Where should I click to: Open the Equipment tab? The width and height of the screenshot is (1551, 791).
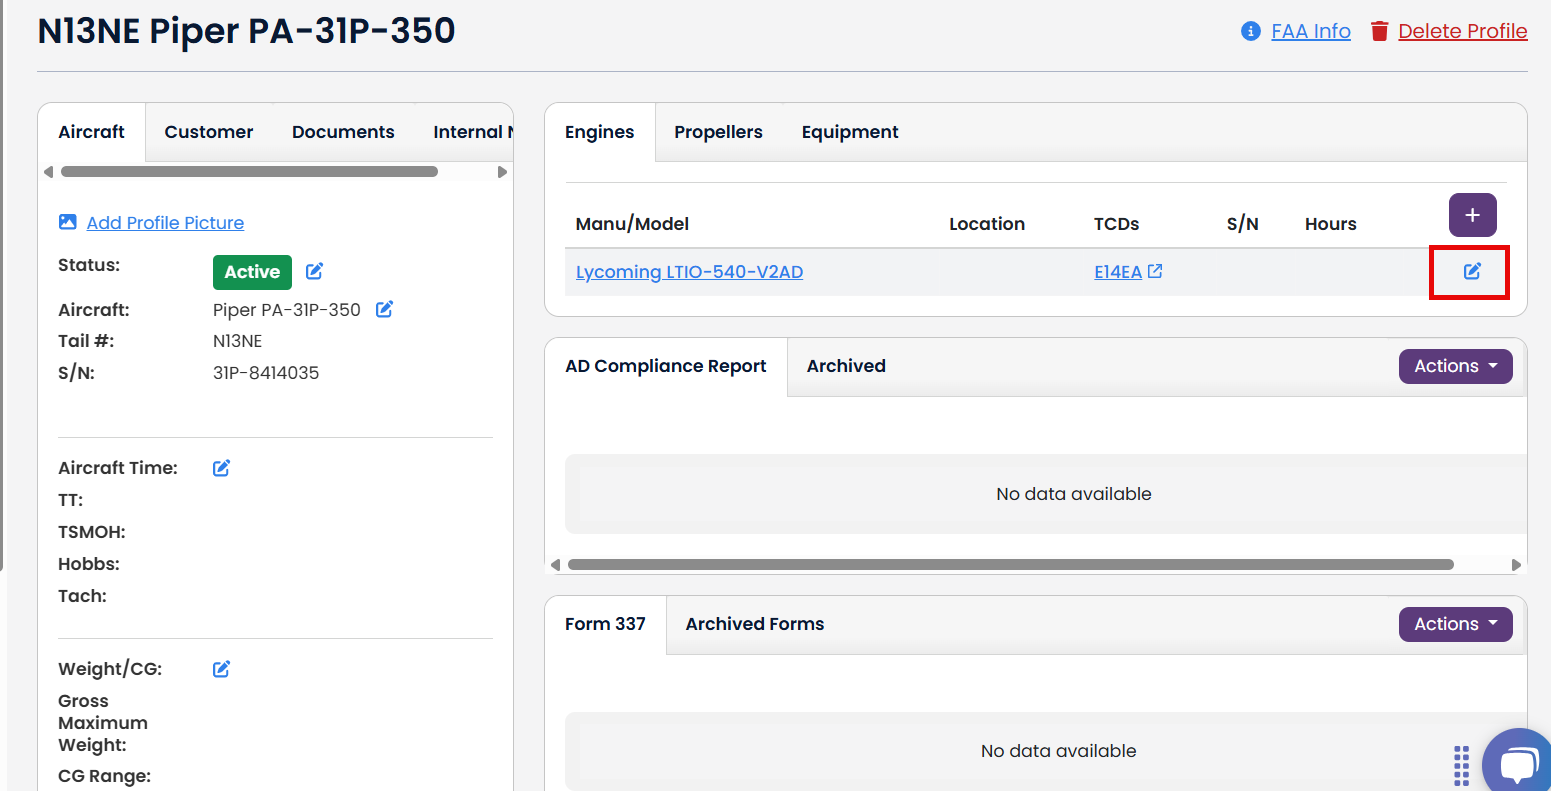coord(850,132)
